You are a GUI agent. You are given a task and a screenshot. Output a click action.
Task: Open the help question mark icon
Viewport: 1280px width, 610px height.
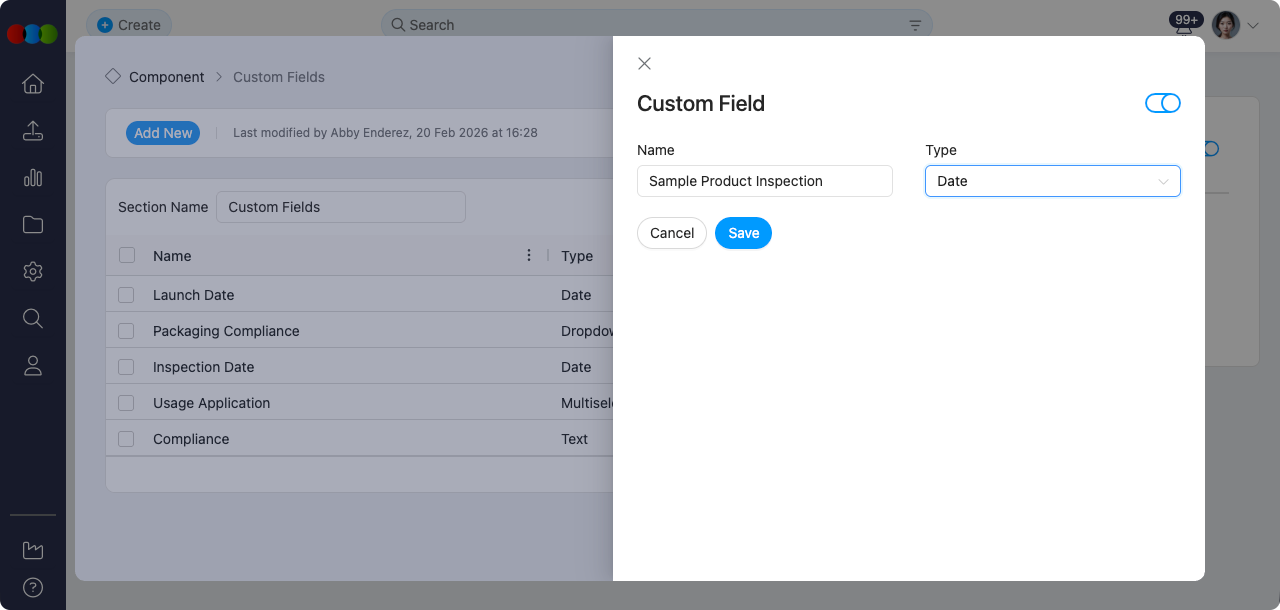point(33,587)
